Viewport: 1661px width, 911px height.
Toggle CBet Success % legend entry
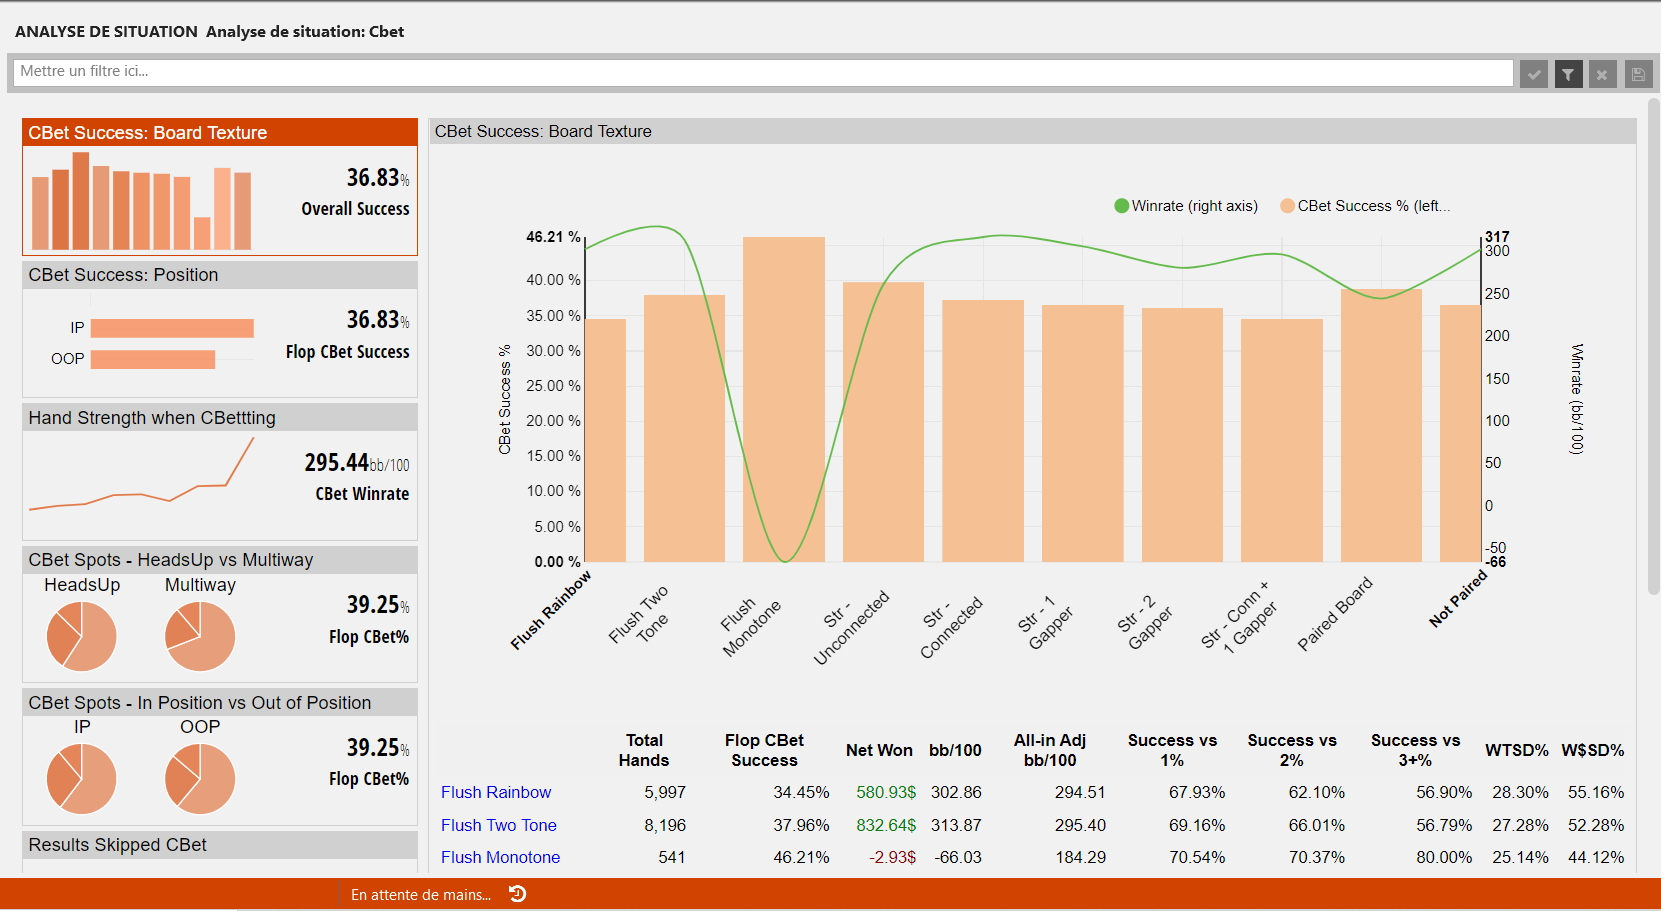[x=1365, y=206]
